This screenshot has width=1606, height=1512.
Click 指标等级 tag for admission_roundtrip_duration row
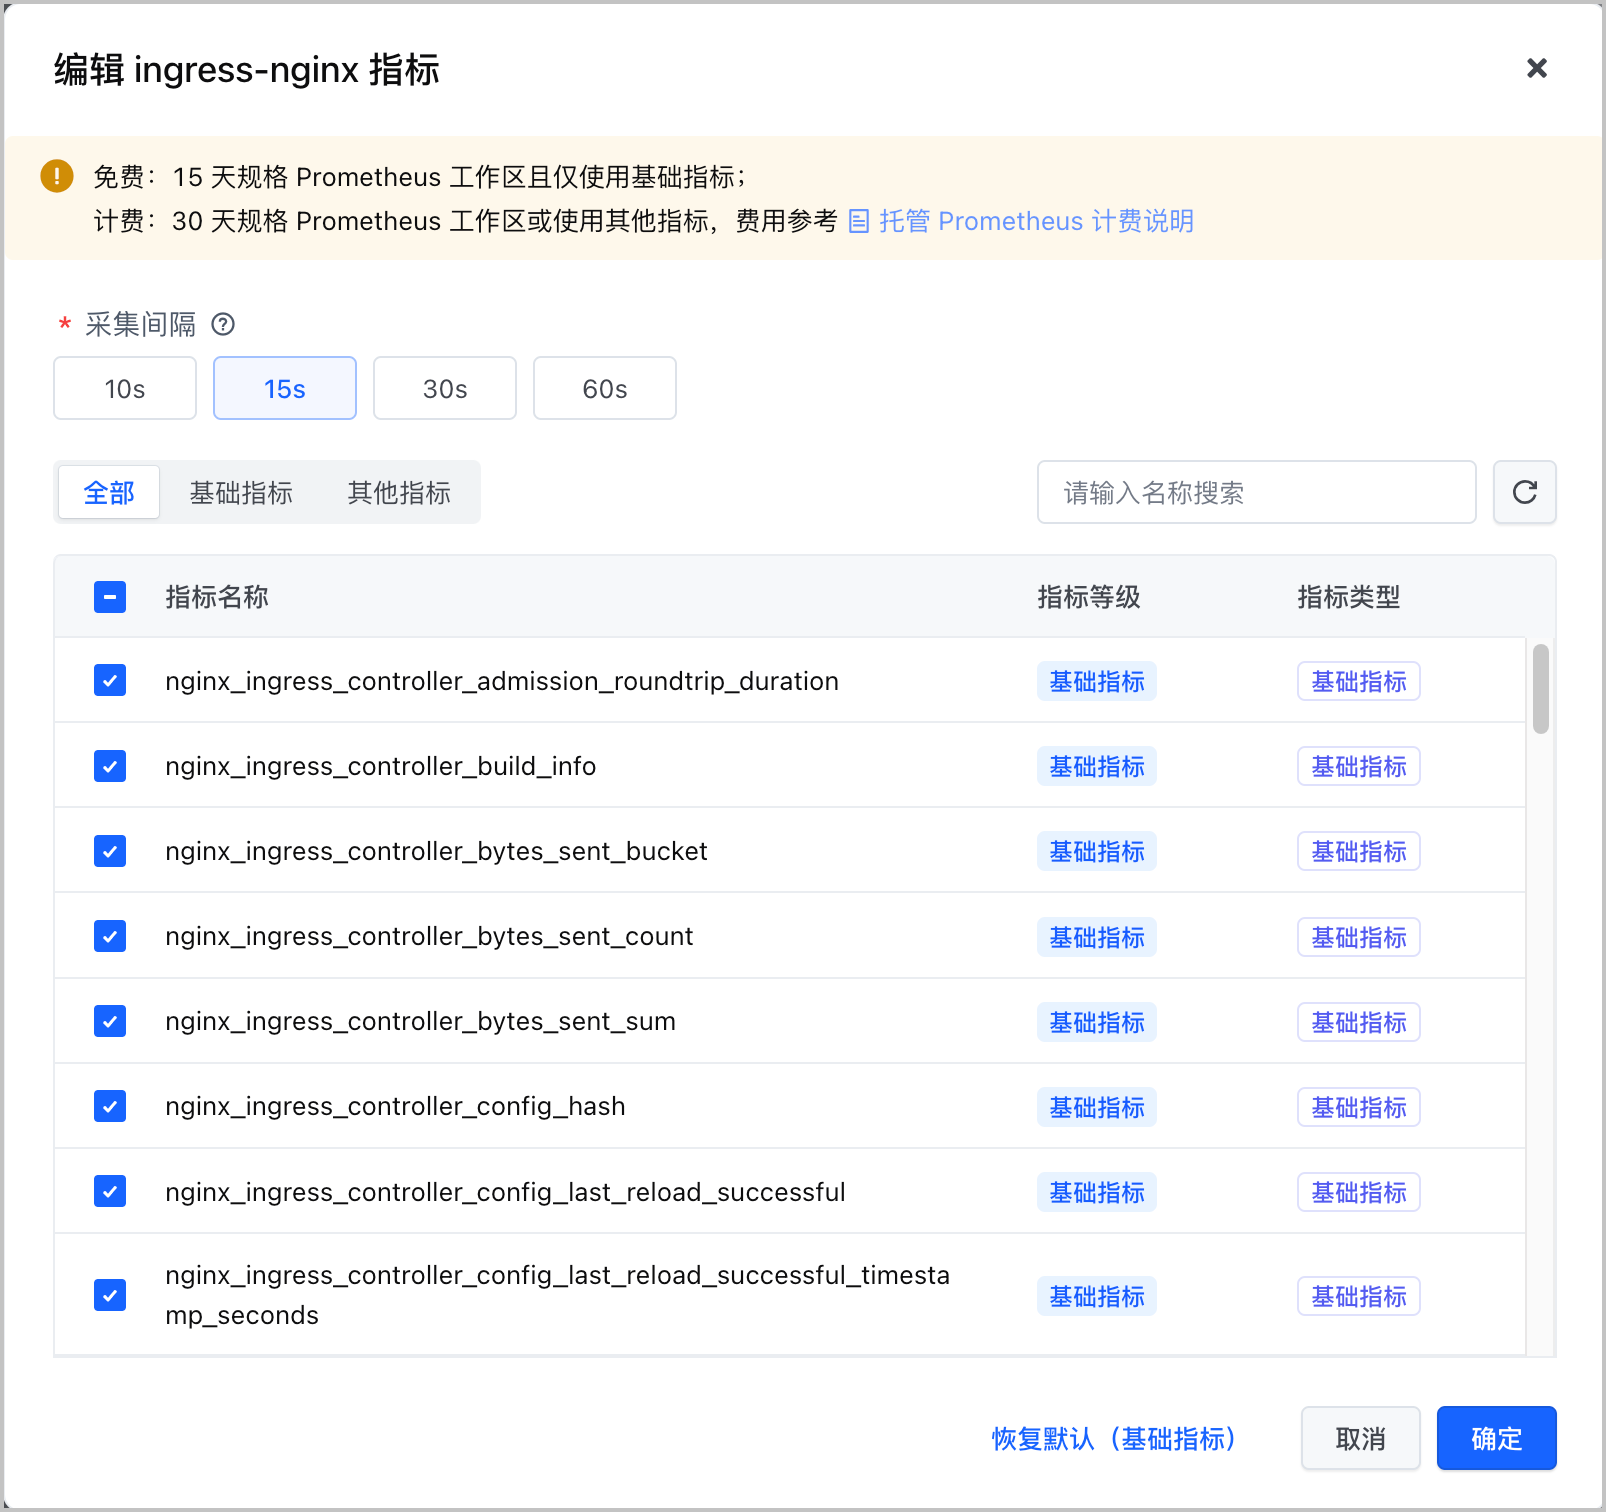[x=1097, y=681]
